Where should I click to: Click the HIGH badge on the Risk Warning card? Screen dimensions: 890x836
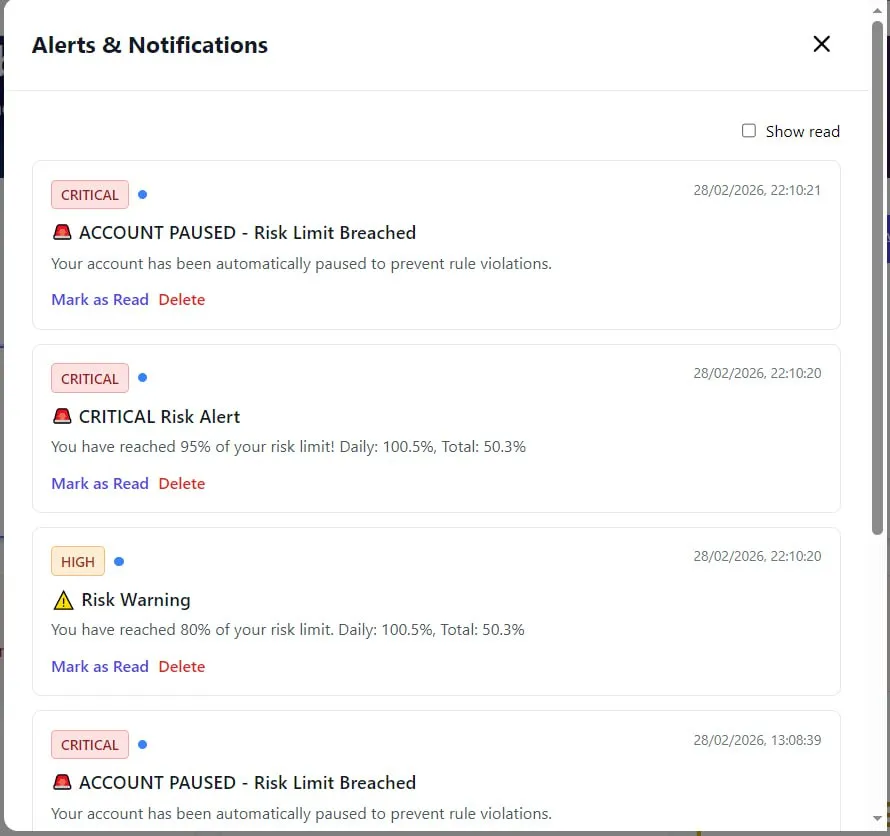coord(77,561)
